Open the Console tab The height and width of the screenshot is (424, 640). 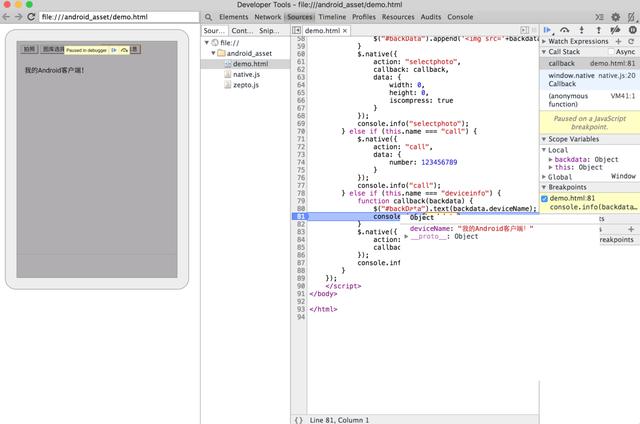tap(460, 17)
